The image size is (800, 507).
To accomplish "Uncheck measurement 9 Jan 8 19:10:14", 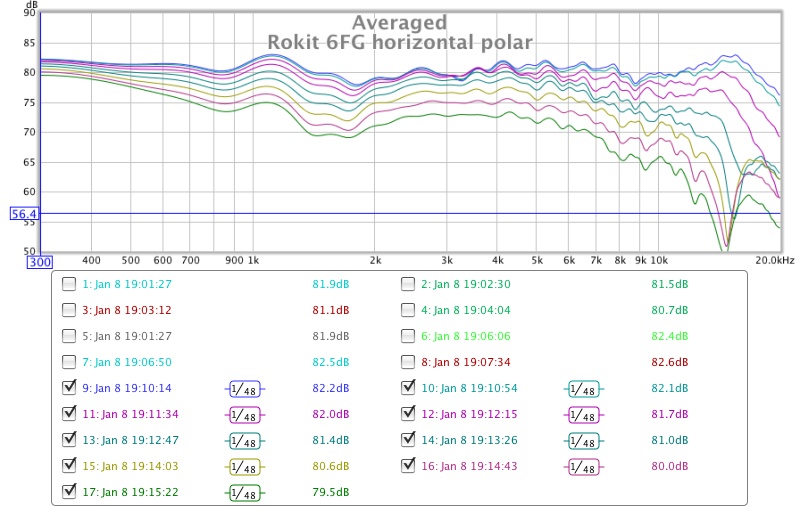I will 69,388.
